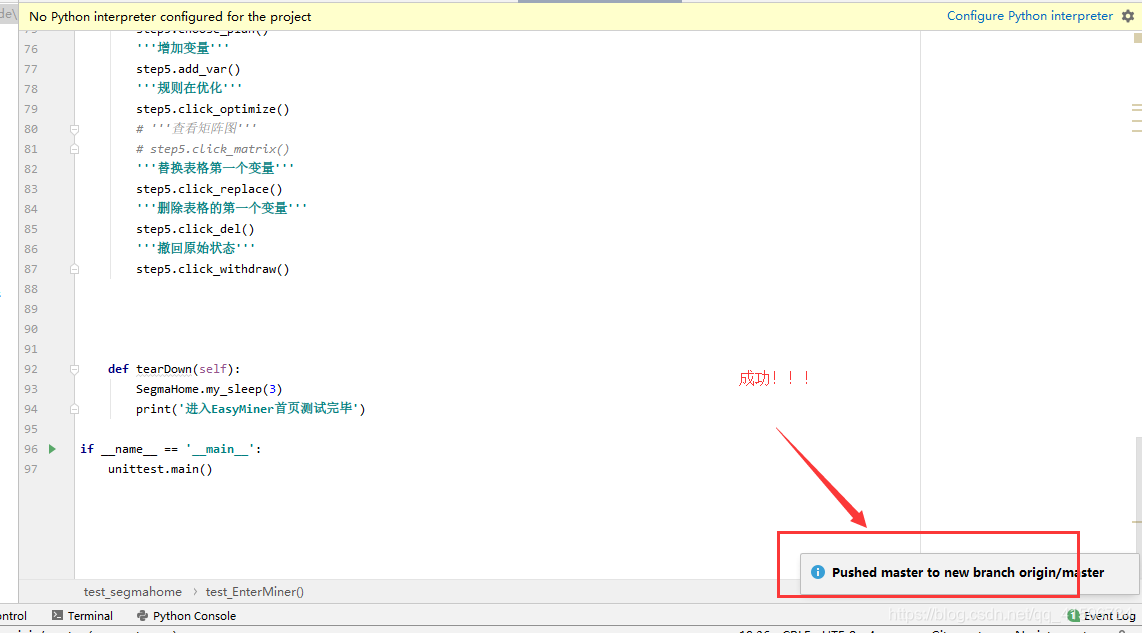Image resolution: width=1142 pixels, height=633 pixels.
Task: Click line number 97 in the gutter
Action: (31, 469)
